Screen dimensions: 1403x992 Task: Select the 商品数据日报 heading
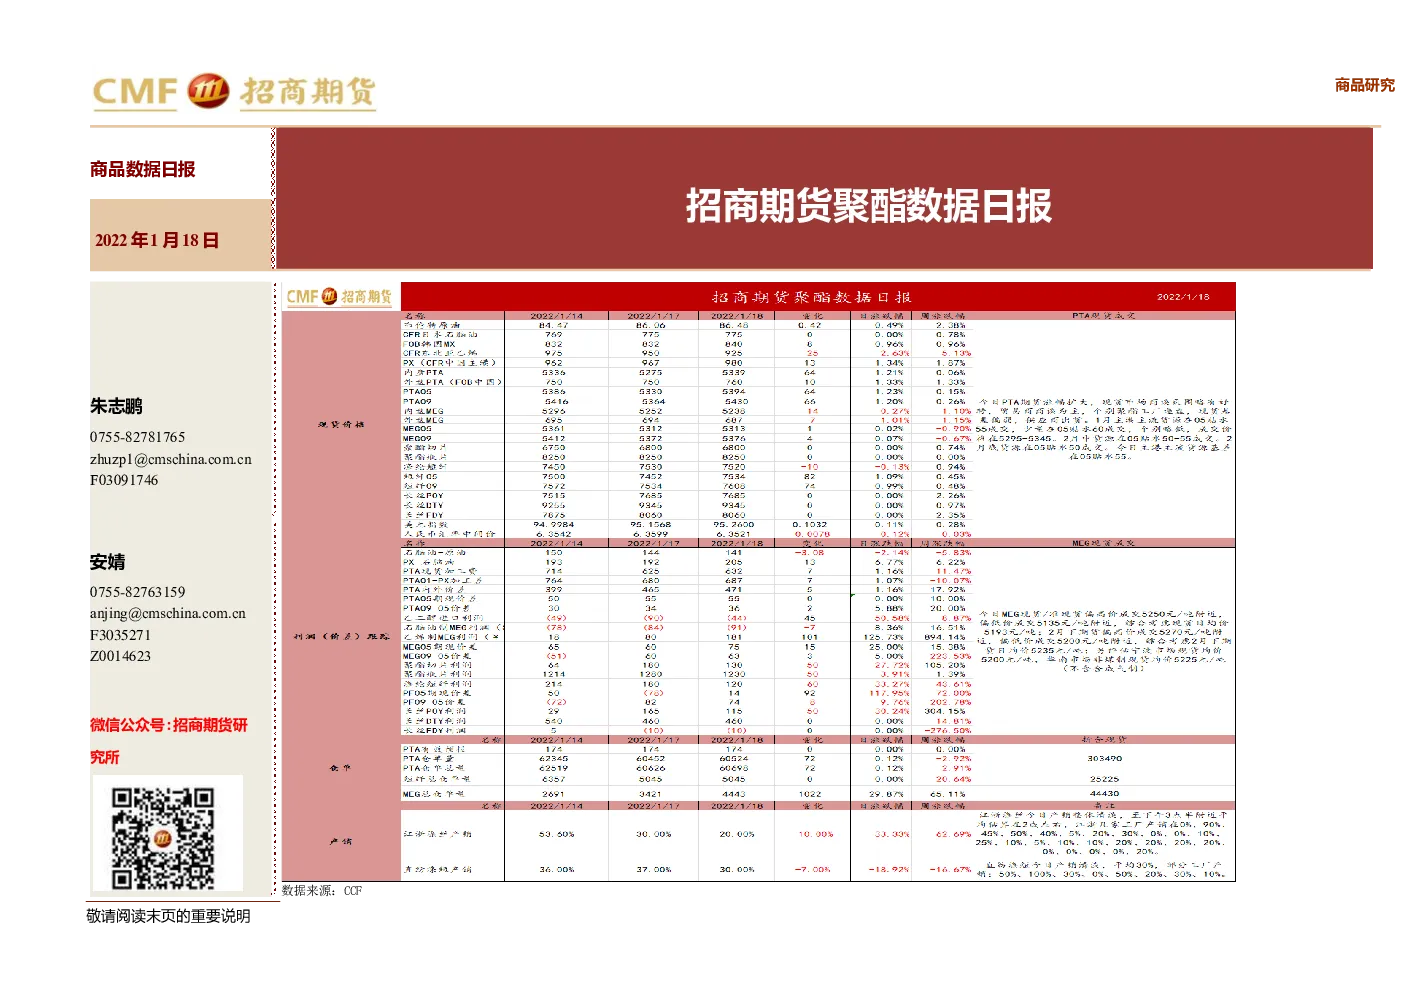click(x=143, y=169)
